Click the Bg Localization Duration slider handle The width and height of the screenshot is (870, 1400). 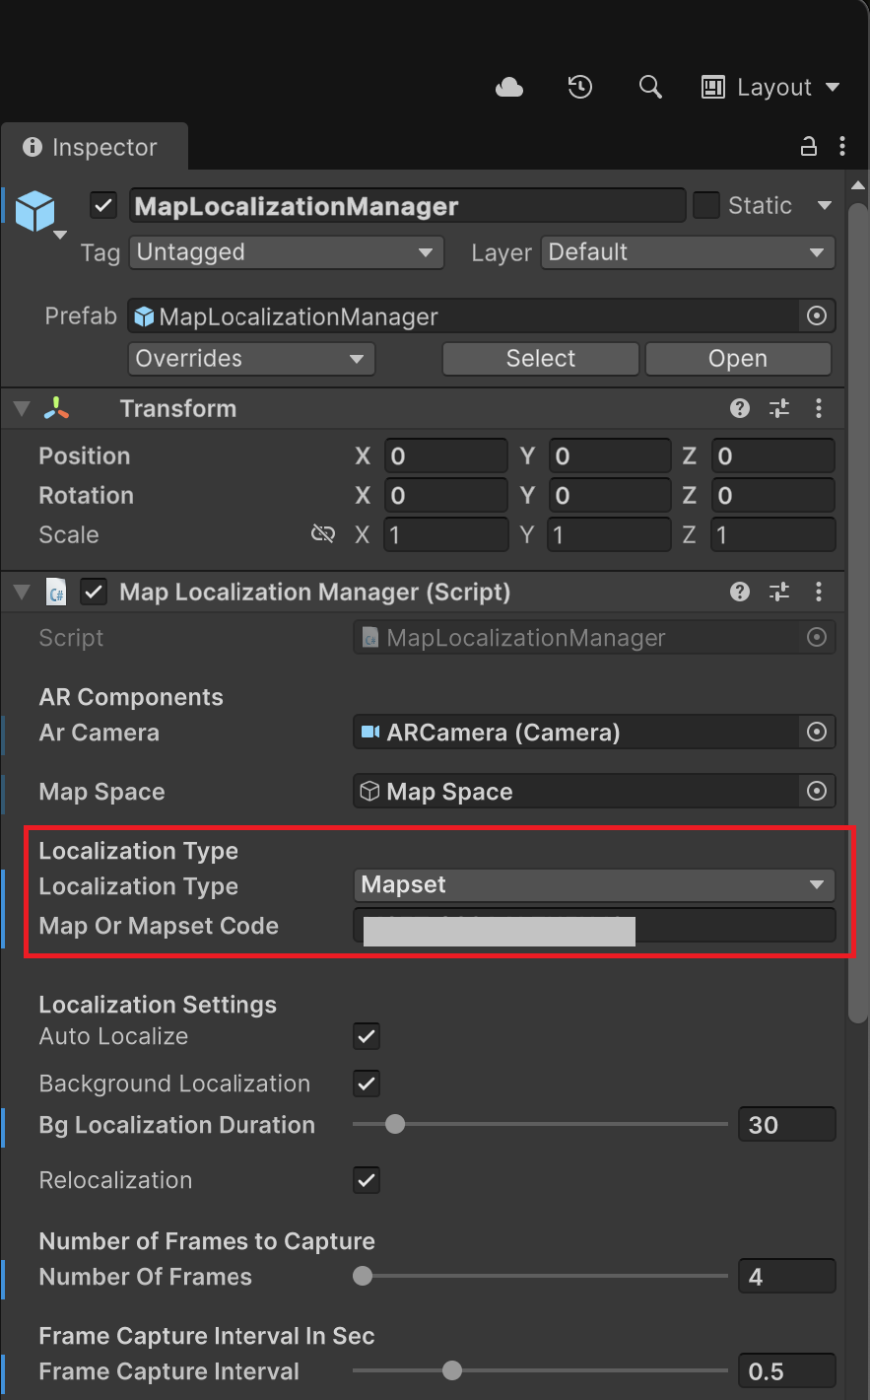click(395, 1124)
